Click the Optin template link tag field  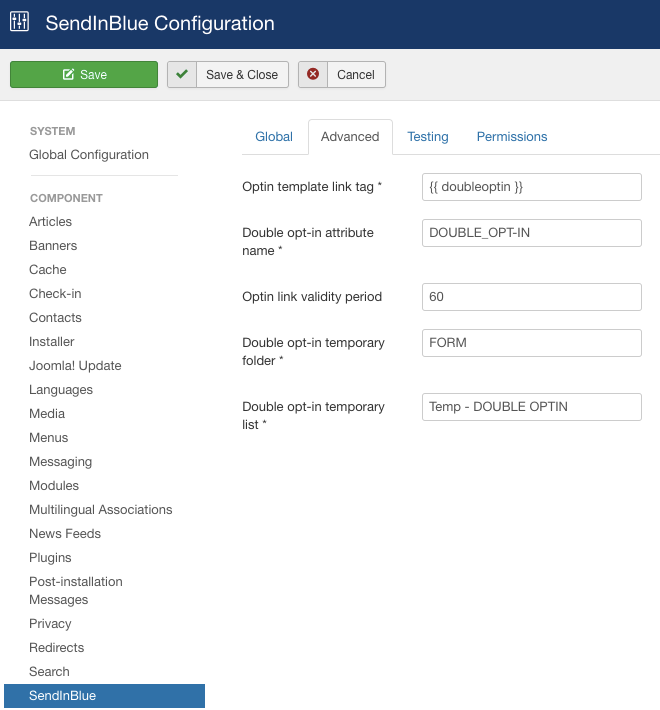(531, 187)
